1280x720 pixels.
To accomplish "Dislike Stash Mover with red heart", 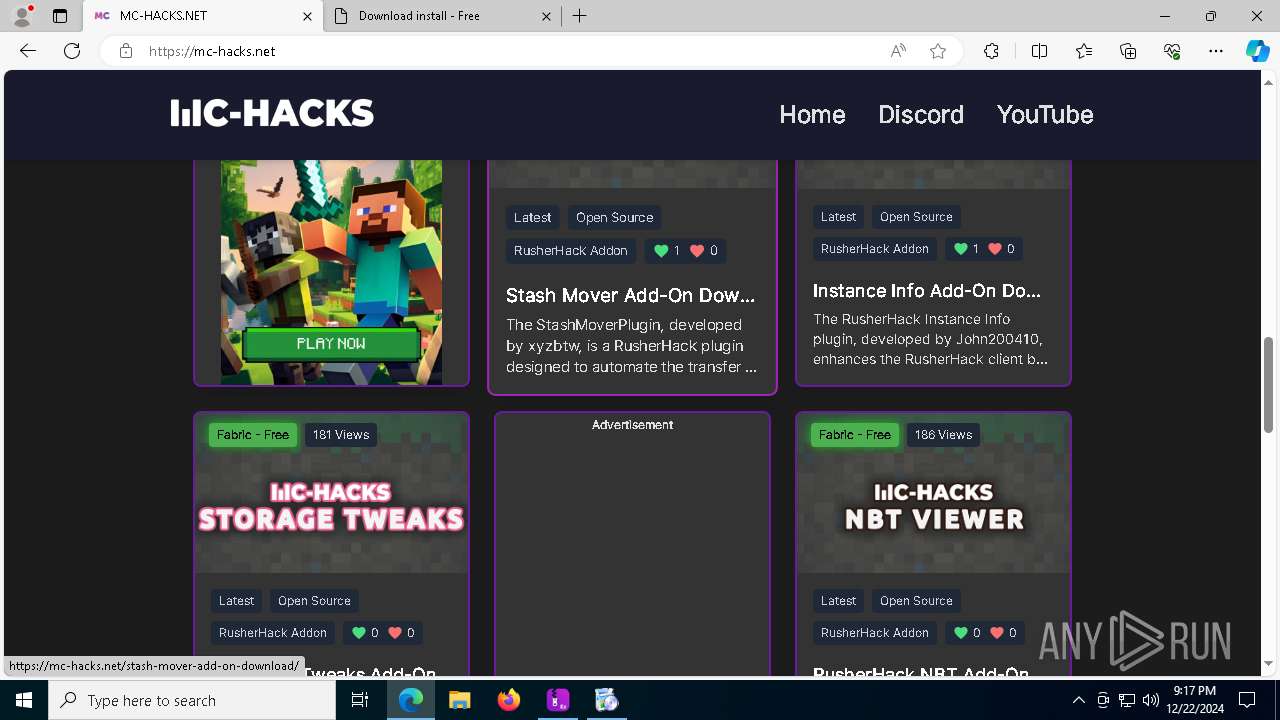I will tap(697, 251).
